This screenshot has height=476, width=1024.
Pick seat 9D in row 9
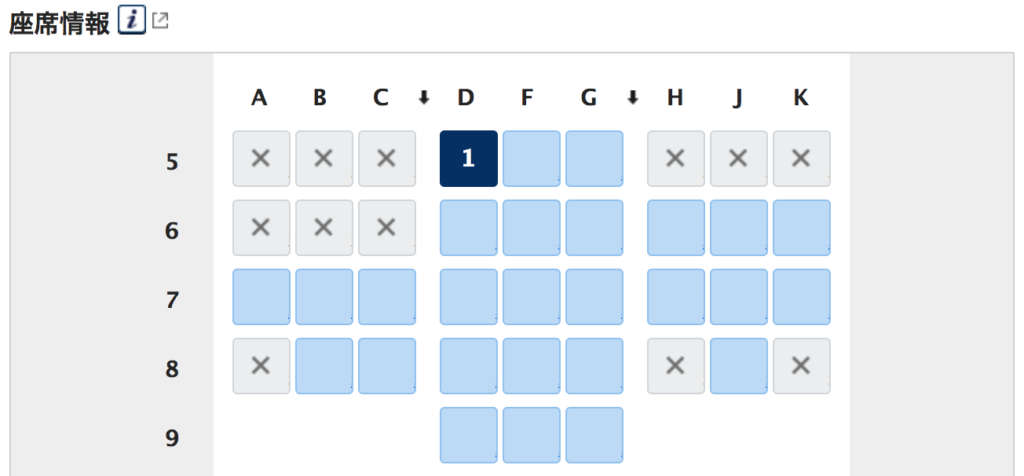468,436
